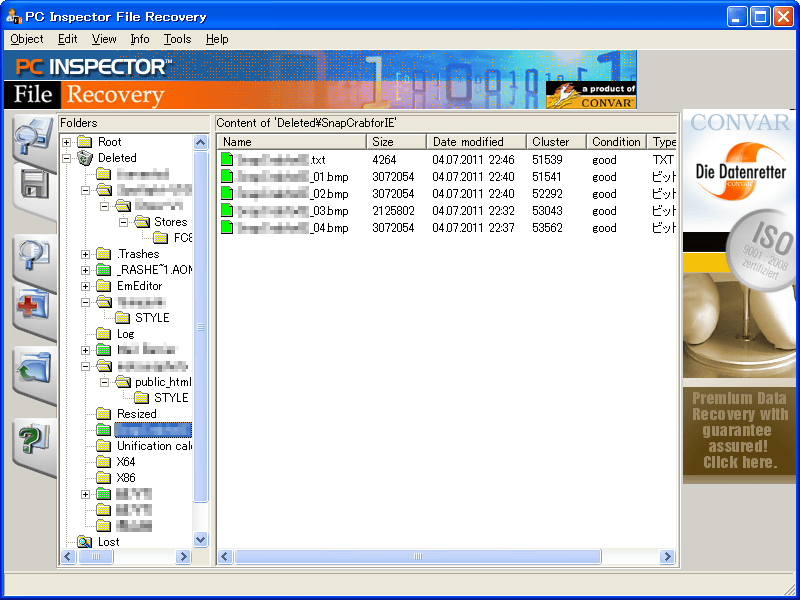Click the folder with green arrow icon
The image size is (800, 600).
click(33, 368)
